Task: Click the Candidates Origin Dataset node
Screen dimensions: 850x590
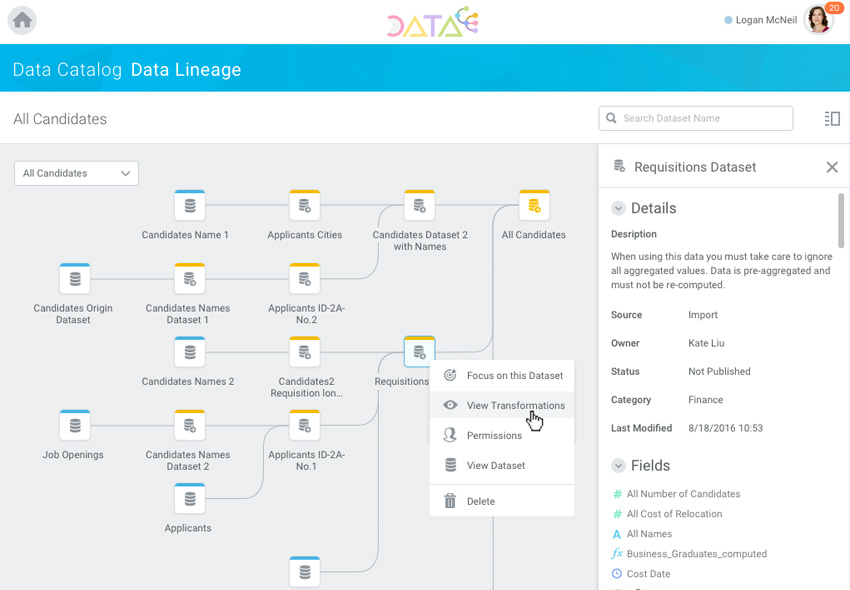Action: (x=75, y=279)
